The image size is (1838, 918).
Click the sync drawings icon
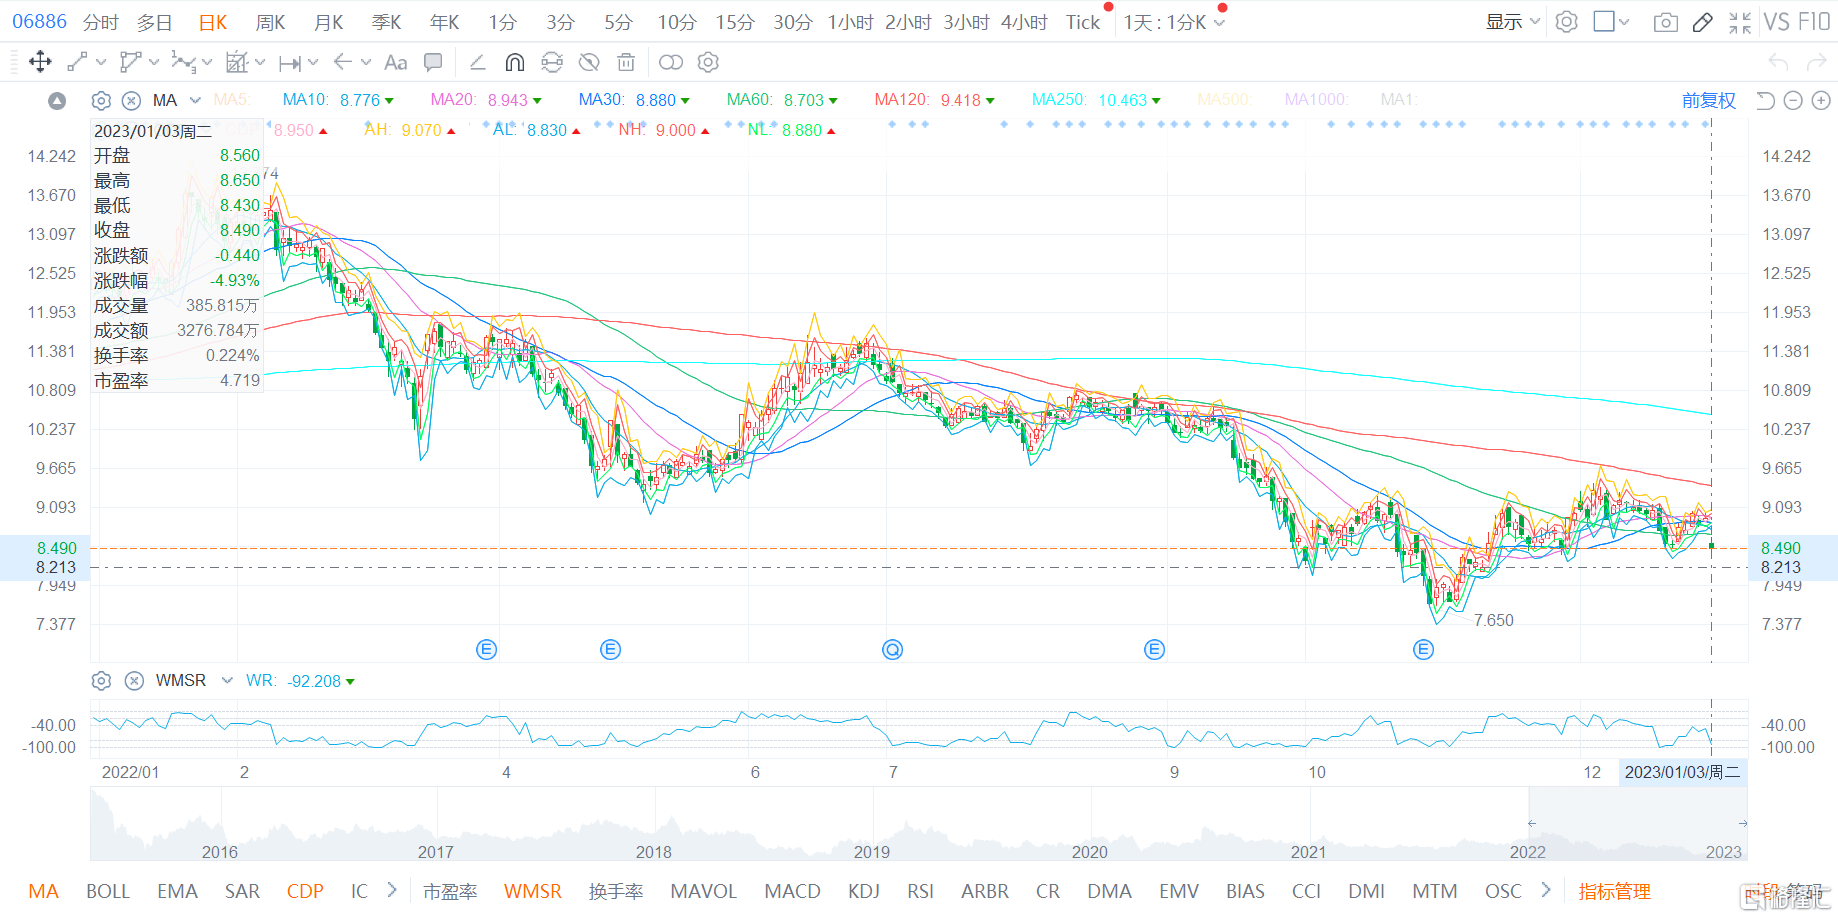(552, 62)
